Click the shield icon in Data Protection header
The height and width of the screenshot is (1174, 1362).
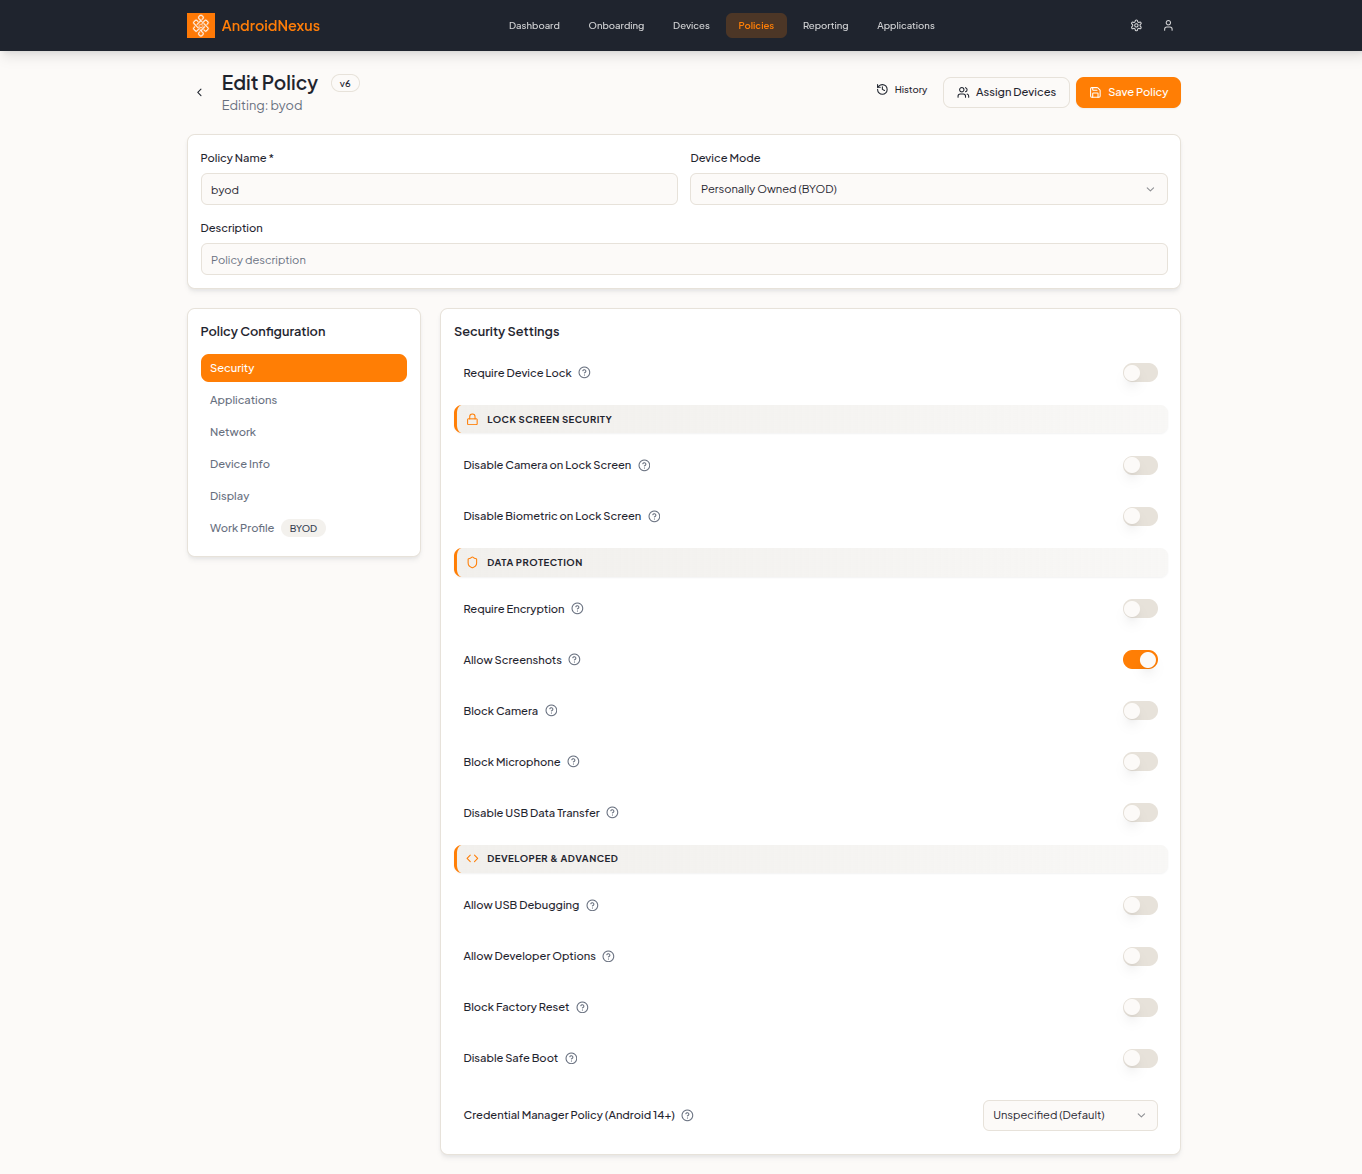point(472,562)
